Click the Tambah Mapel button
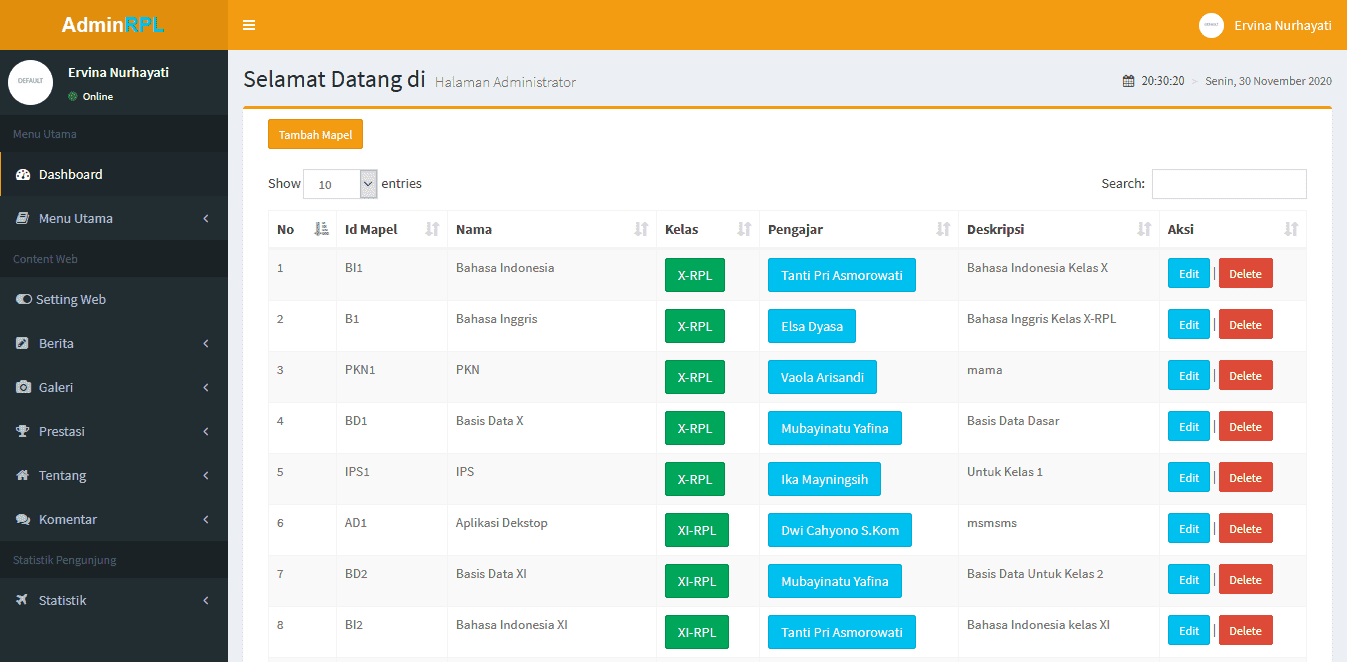1348x662 pixels. pos(315,133)
